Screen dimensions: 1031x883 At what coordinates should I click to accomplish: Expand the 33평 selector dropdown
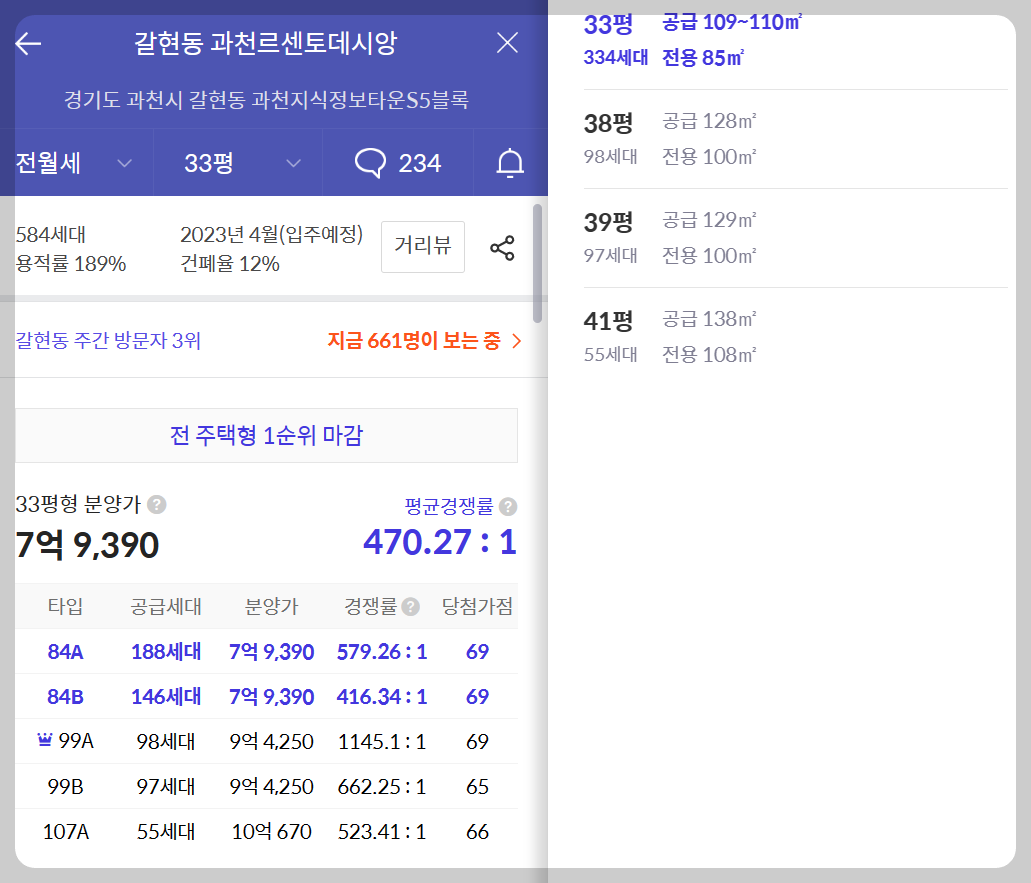coord(237,162)
